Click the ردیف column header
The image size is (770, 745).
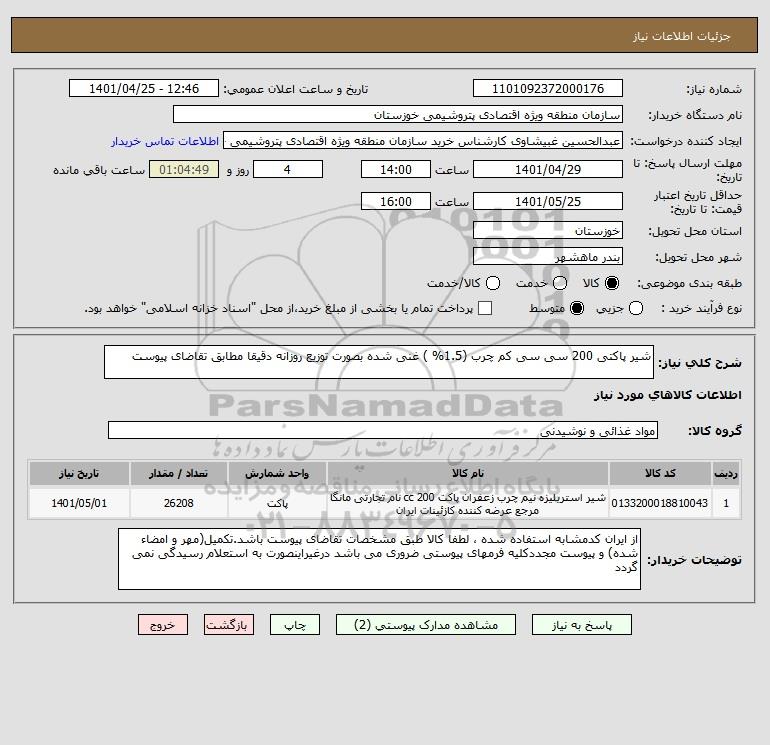(726, 473)
